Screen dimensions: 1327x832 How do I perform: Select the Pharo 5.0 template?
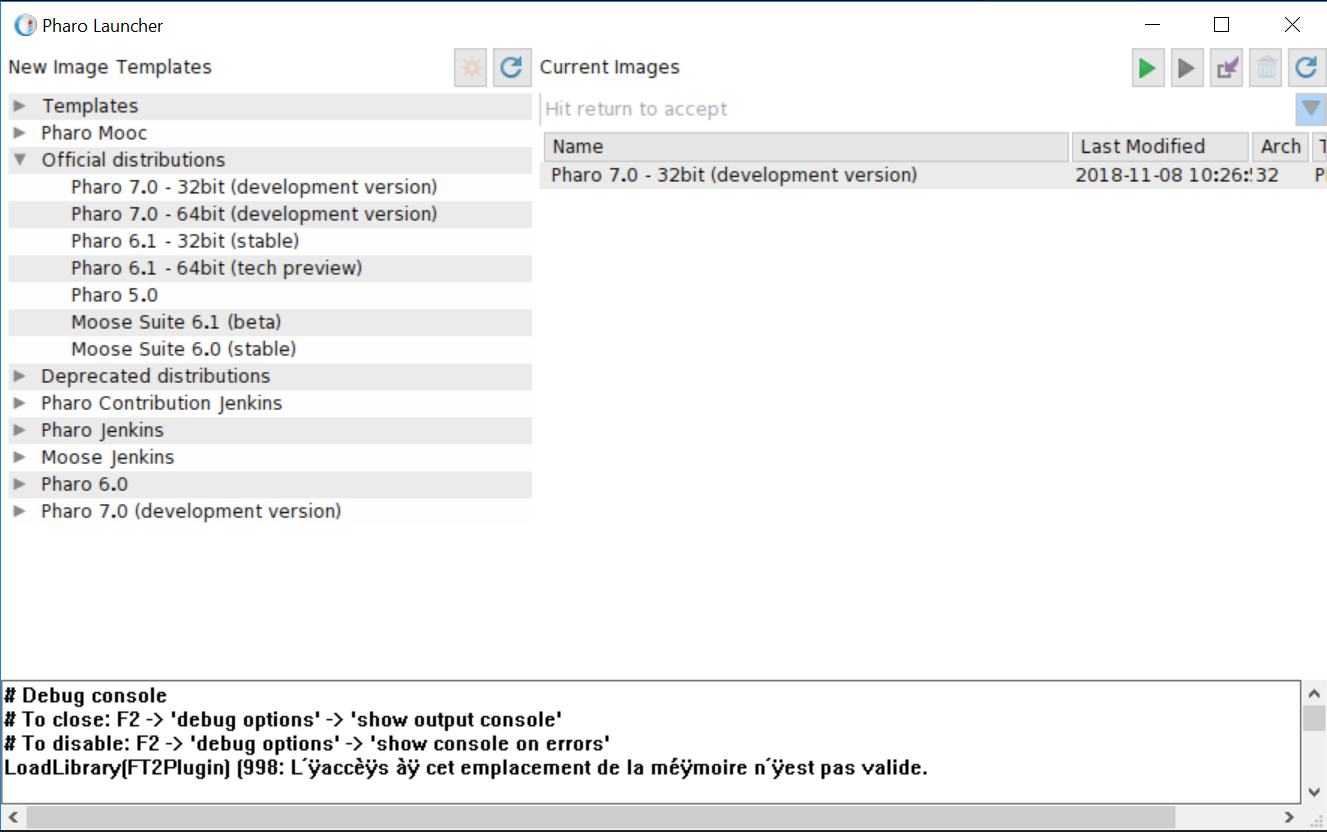[270, 295]
